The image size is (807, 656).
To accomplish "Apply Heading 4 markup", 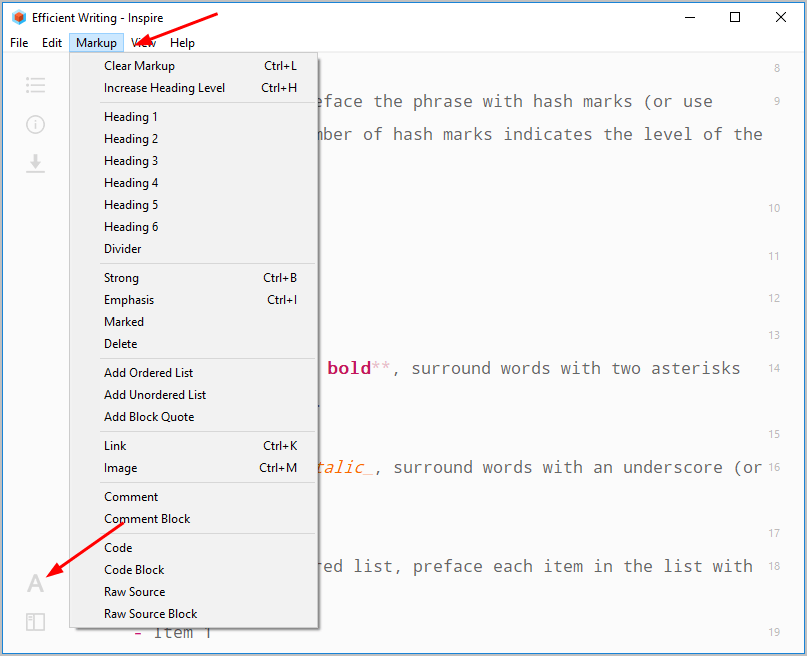I will point(194,183).
